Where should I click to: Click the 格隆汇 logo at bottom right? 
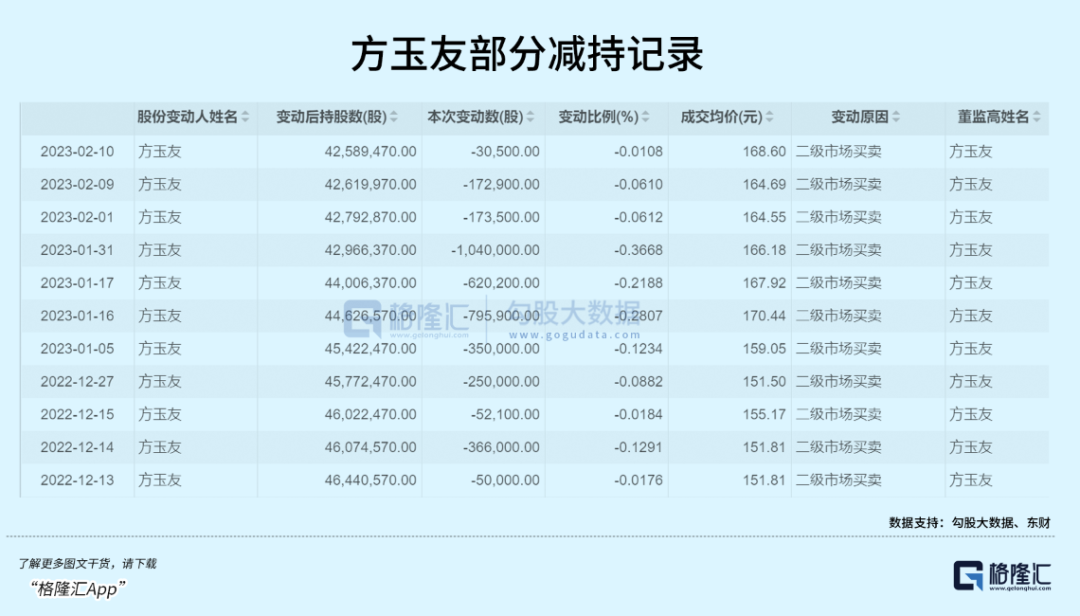[1002, 576]
